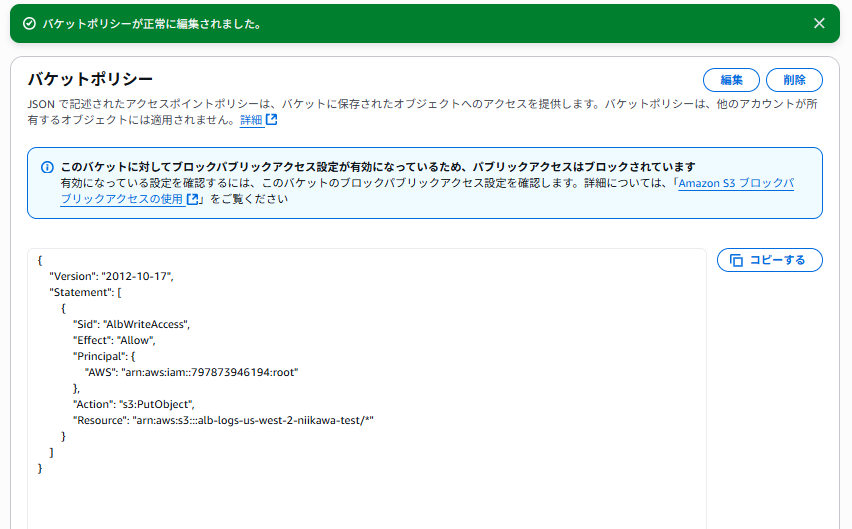Click the "Version": "2012-10-17" line
Viewport: 852px width, 529px height.
[111, 276]
